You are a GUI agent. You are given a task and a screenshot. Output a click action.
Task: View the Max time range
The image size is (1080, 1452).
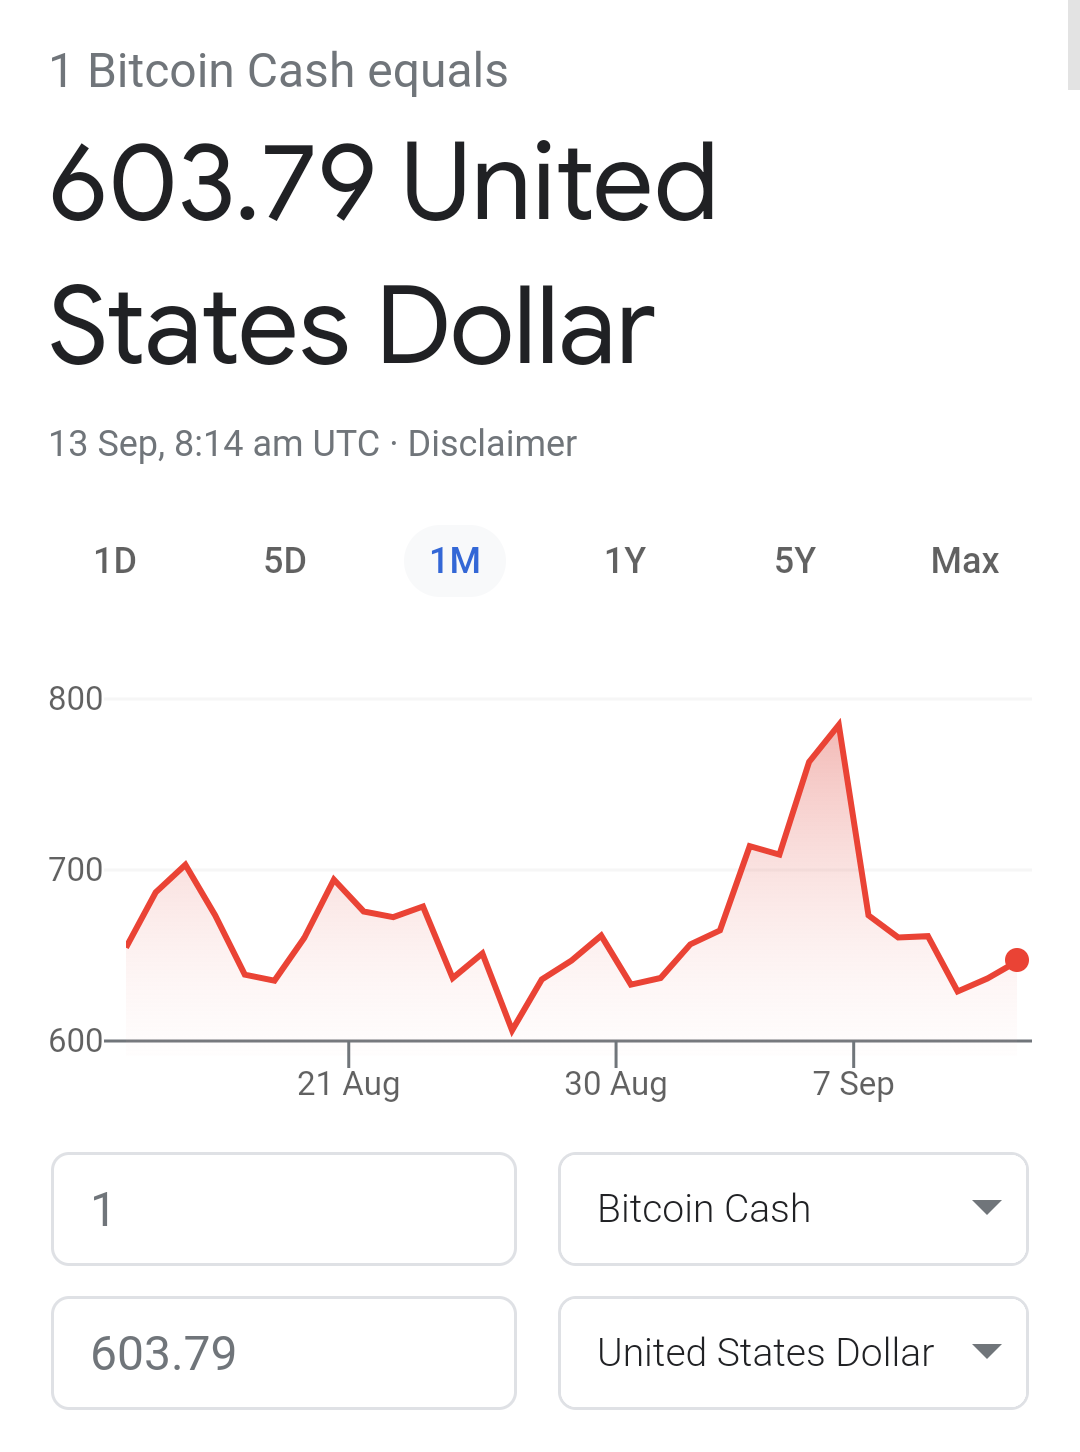click(x=965, y=561)
